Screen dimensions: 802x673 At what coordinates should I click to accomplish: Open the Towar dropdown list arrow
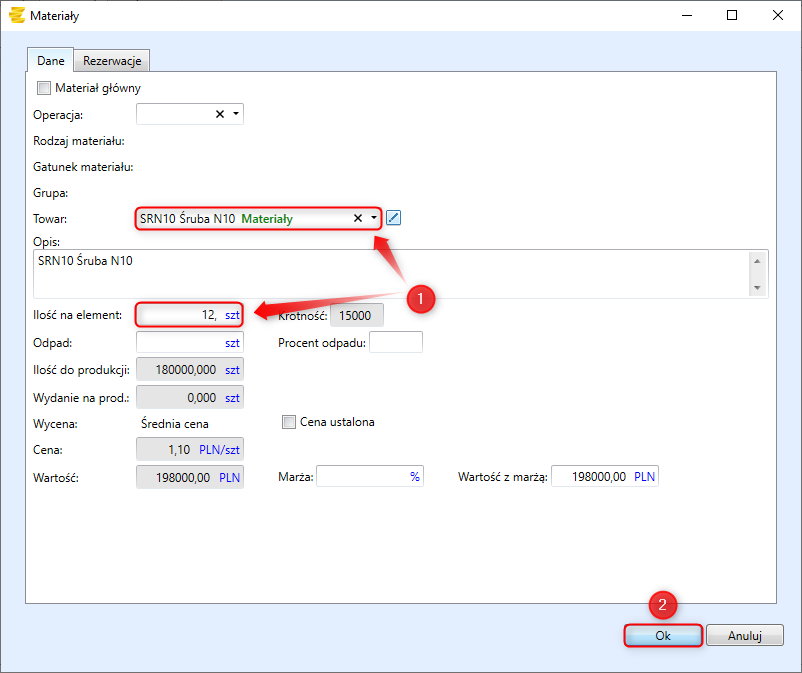[x=374, y=218]
